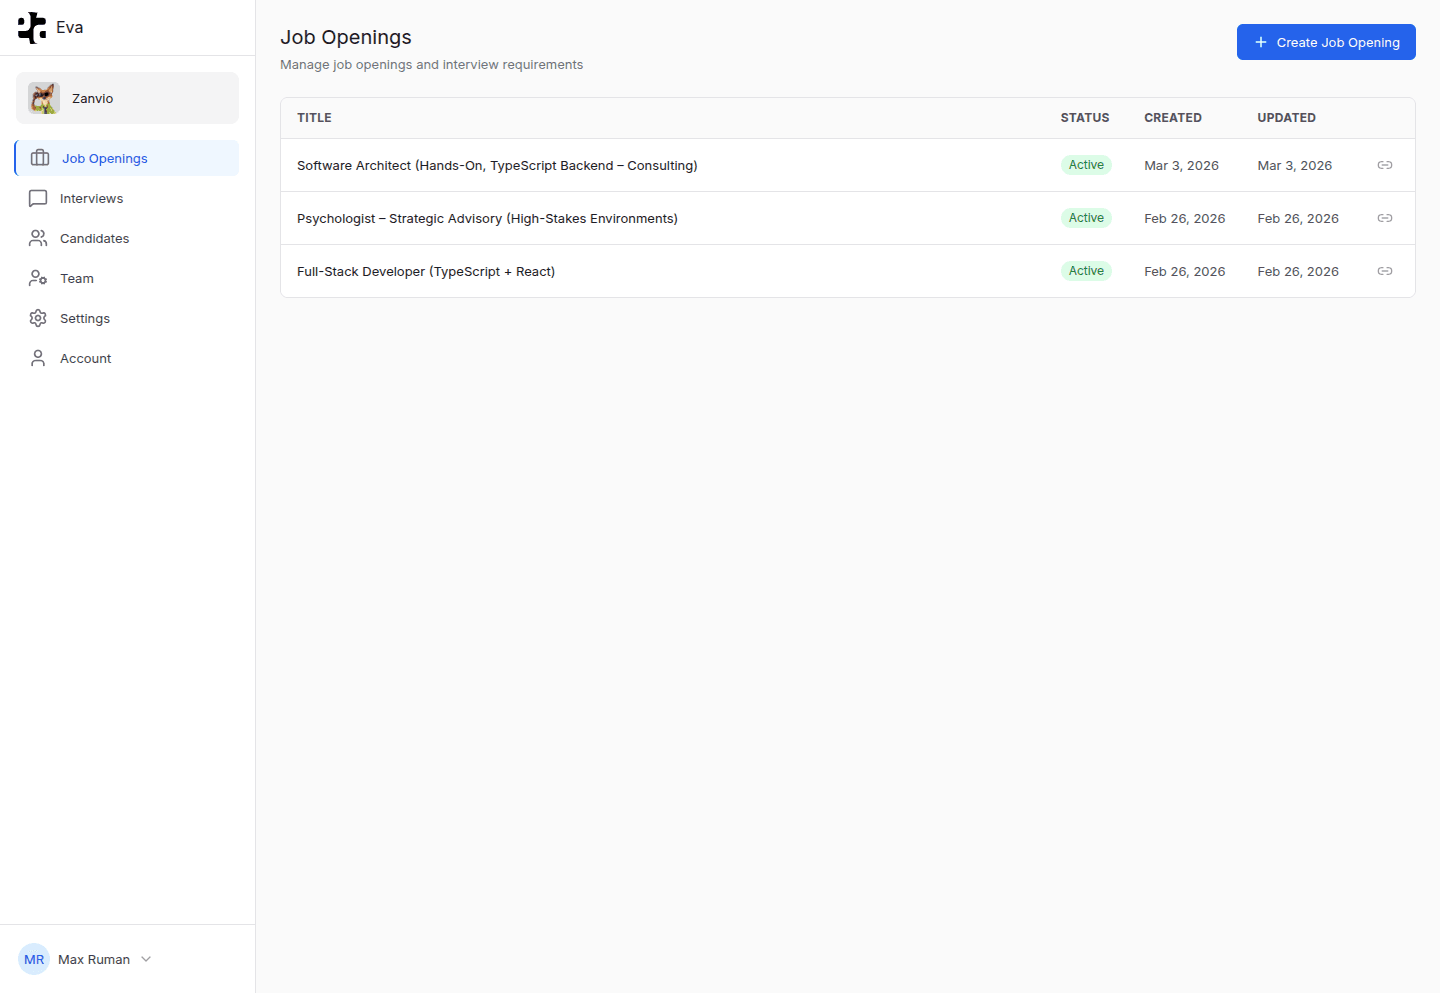The image size is (1440, 993).
Task: Open Software Architect job opening title
Action: click(x=497, y=165)
